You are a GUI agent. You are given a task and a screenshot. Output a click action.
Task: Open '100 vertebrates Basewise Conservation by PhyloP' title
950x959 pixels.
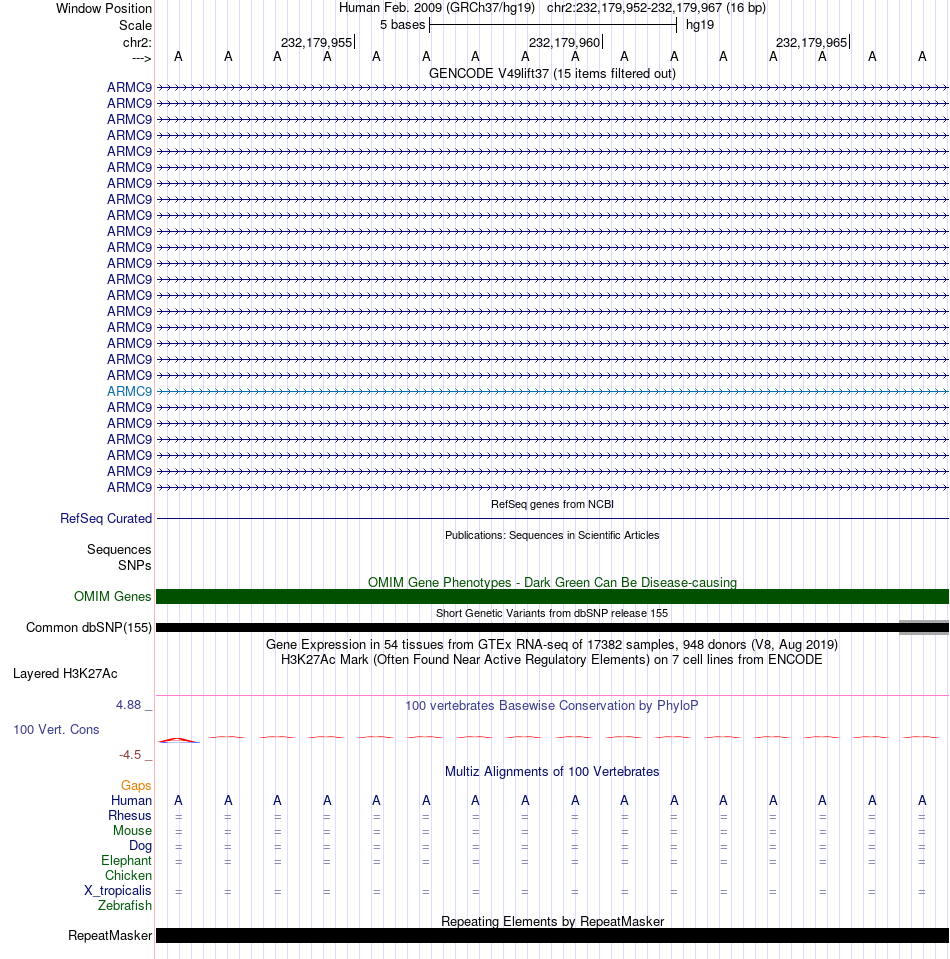[552, 706]
